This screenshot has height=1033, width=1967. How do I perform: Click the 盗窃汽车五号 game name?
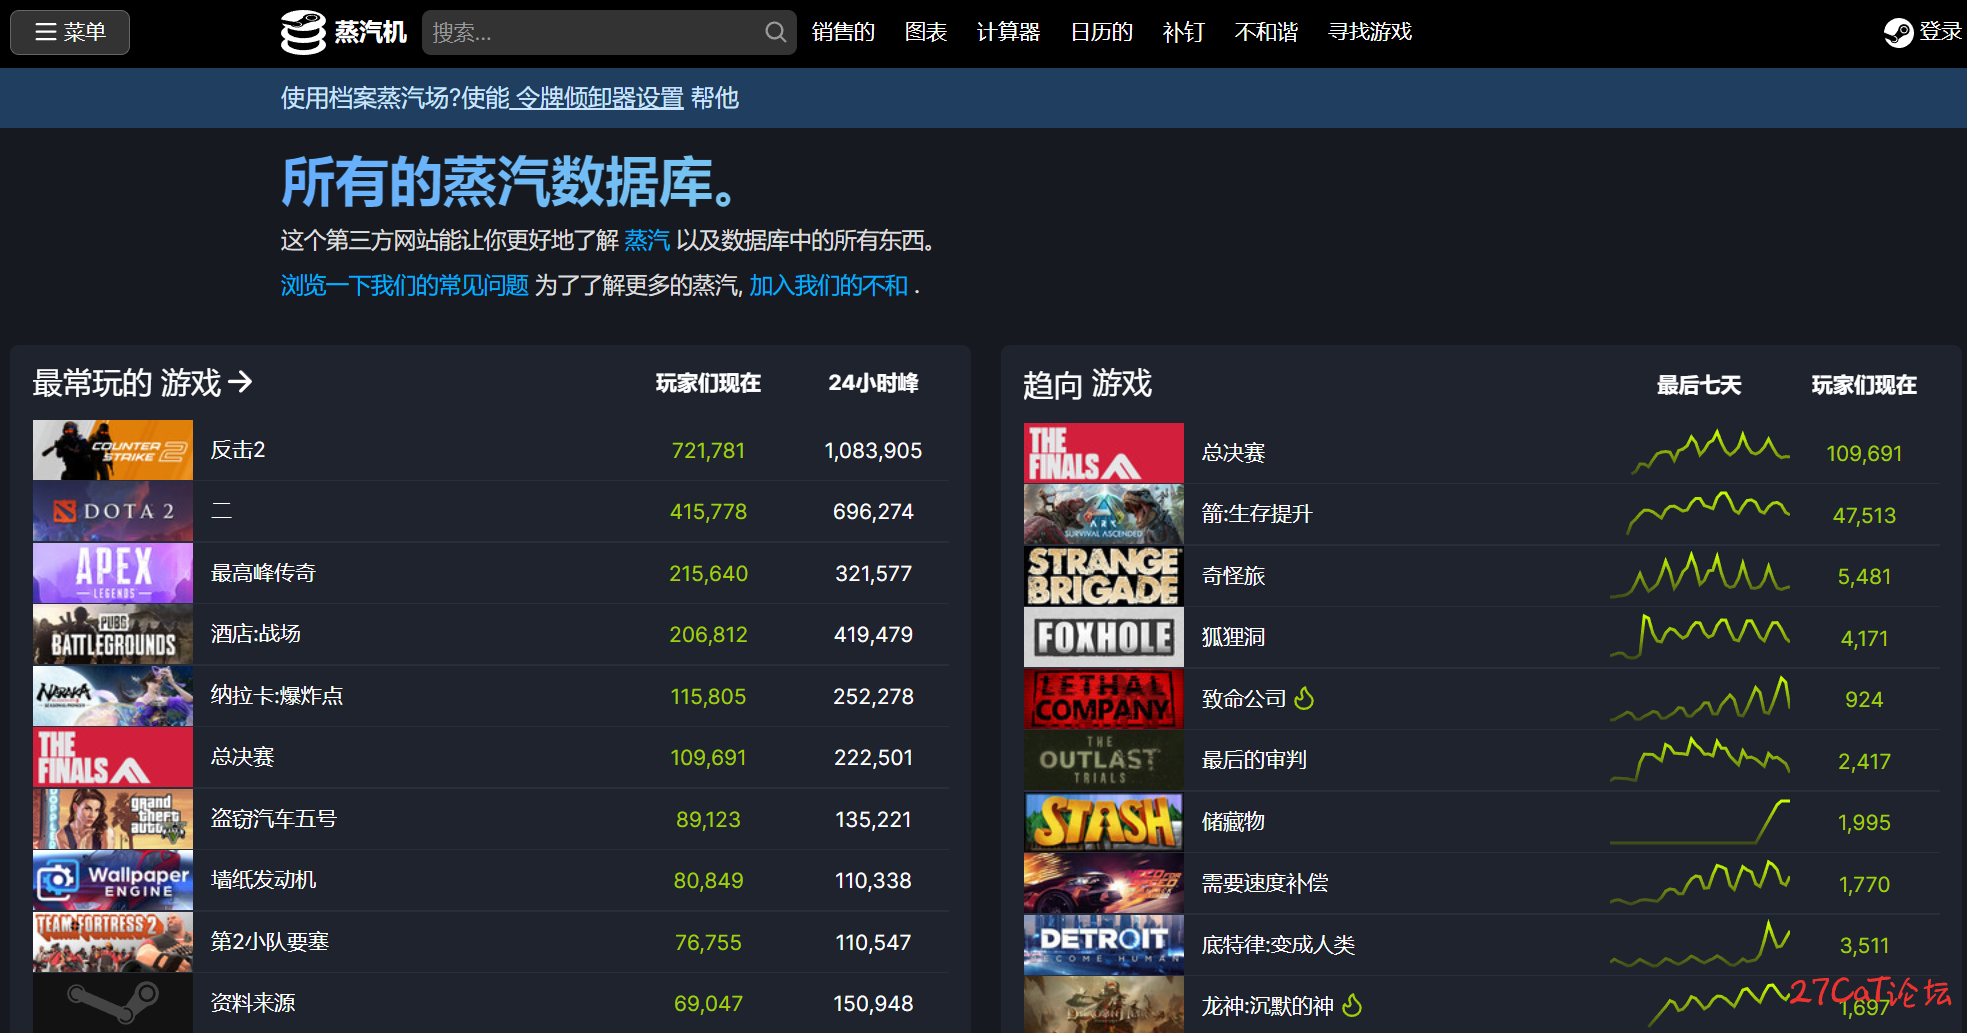pyautogui.click(x=274, y=819)
